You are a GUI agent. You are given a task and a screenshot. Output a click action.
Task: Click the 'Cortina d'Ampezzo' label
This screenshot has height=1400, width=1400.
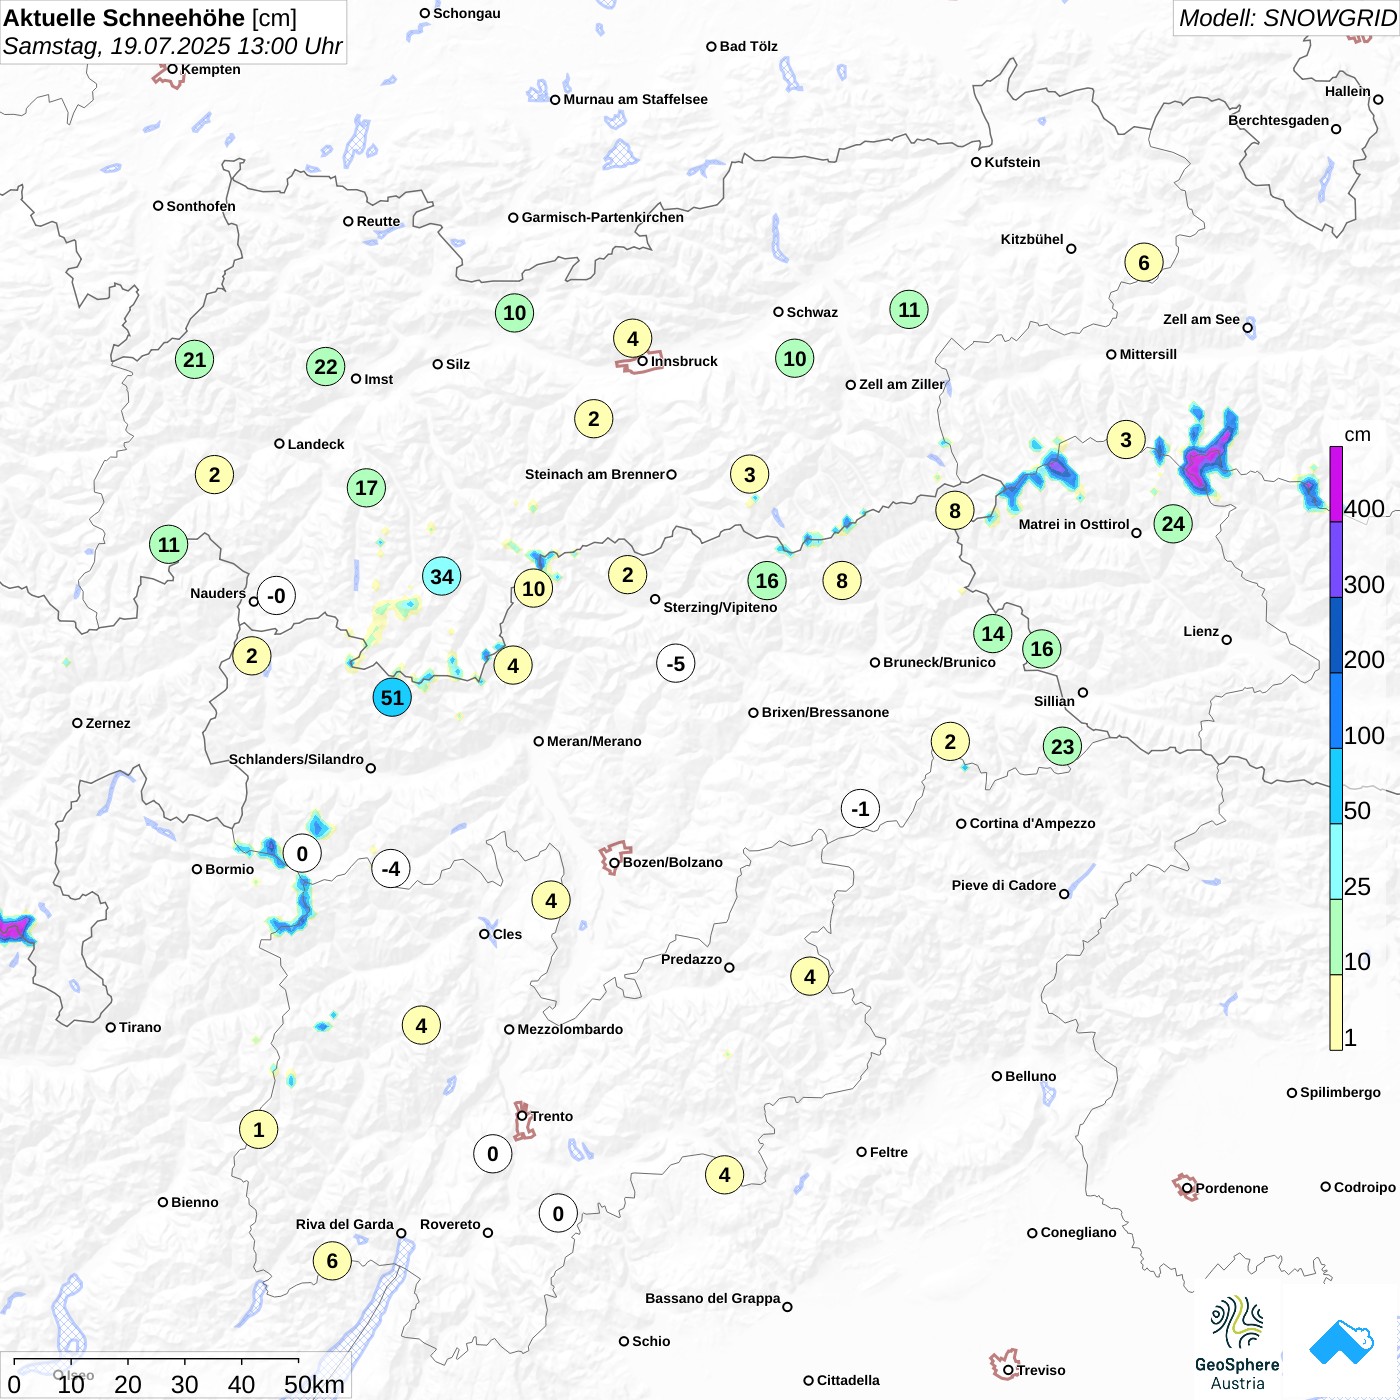click(1032, 823)
